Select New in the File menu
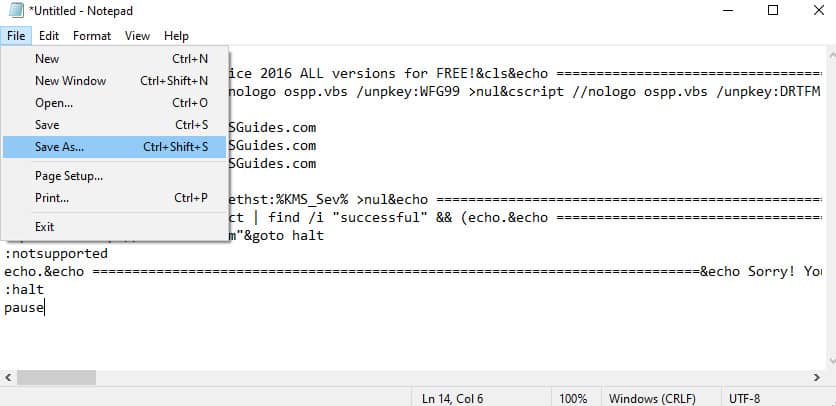This screenshot has height=406, width=836. pyautogui.click(x=114, y=59)
